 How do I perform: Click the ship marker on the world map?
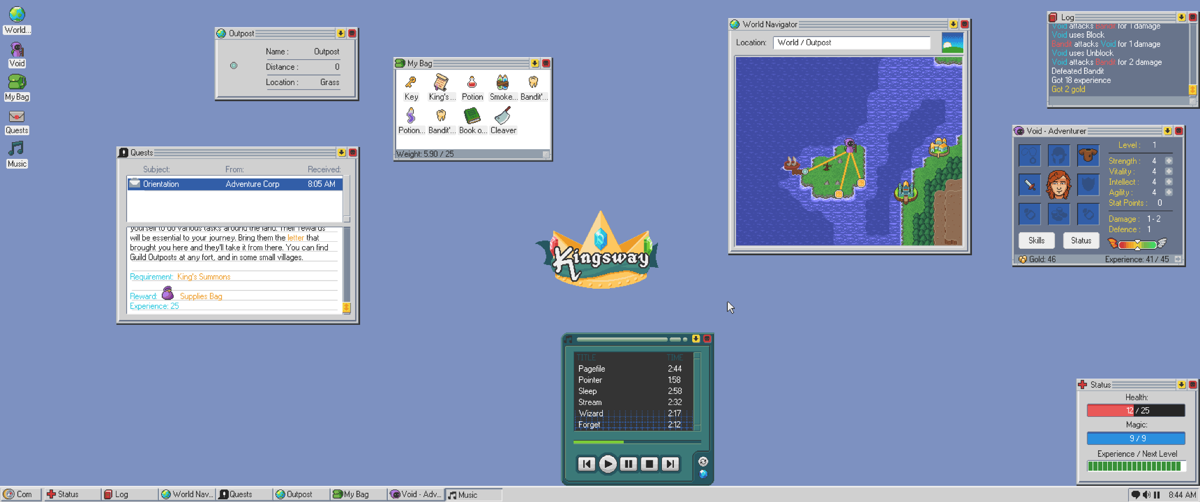click(793, 165)
